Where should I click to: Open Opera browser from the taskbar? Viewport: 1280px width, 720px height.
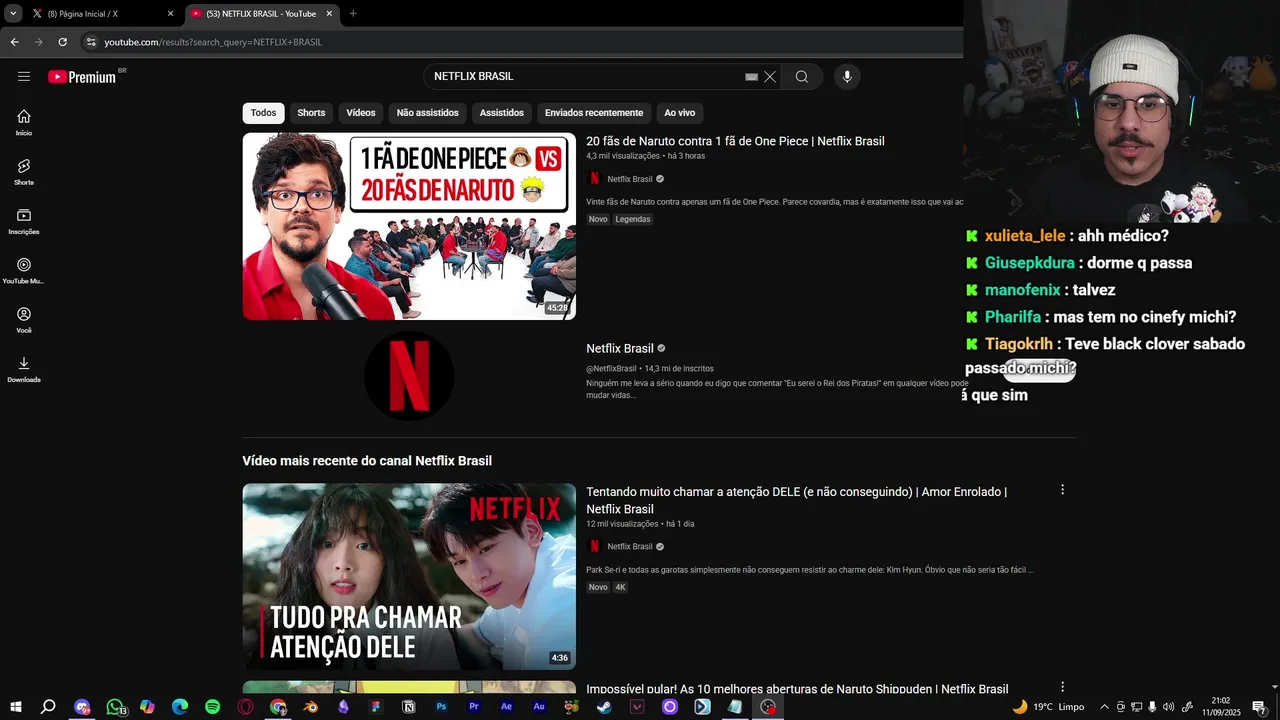pos(245,707)
